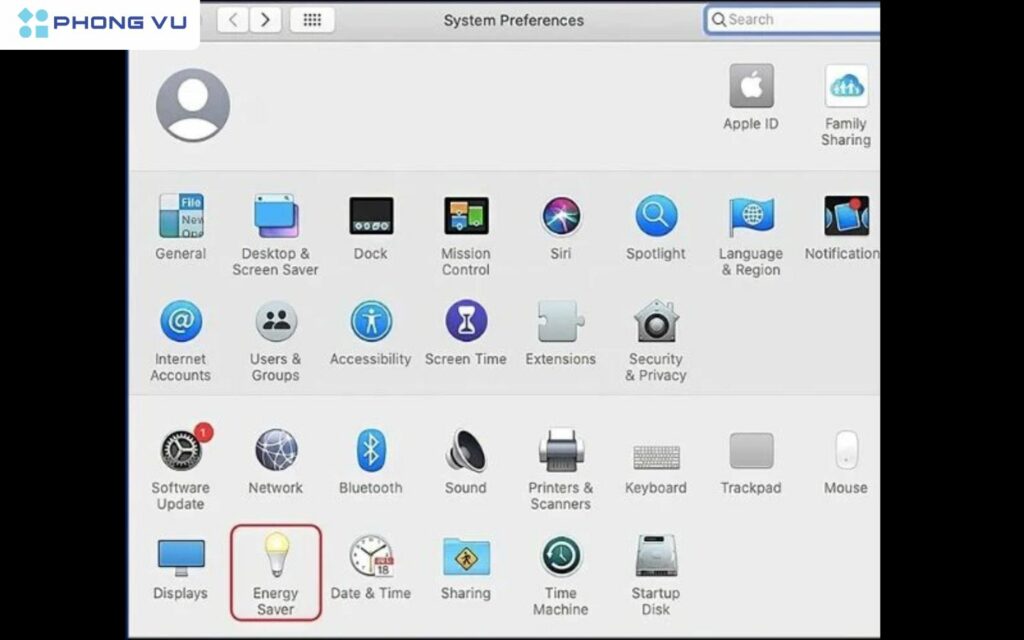Open Accessibility preferences
1024x640 pixels.
pyautogui.click(x=370, y=323)
